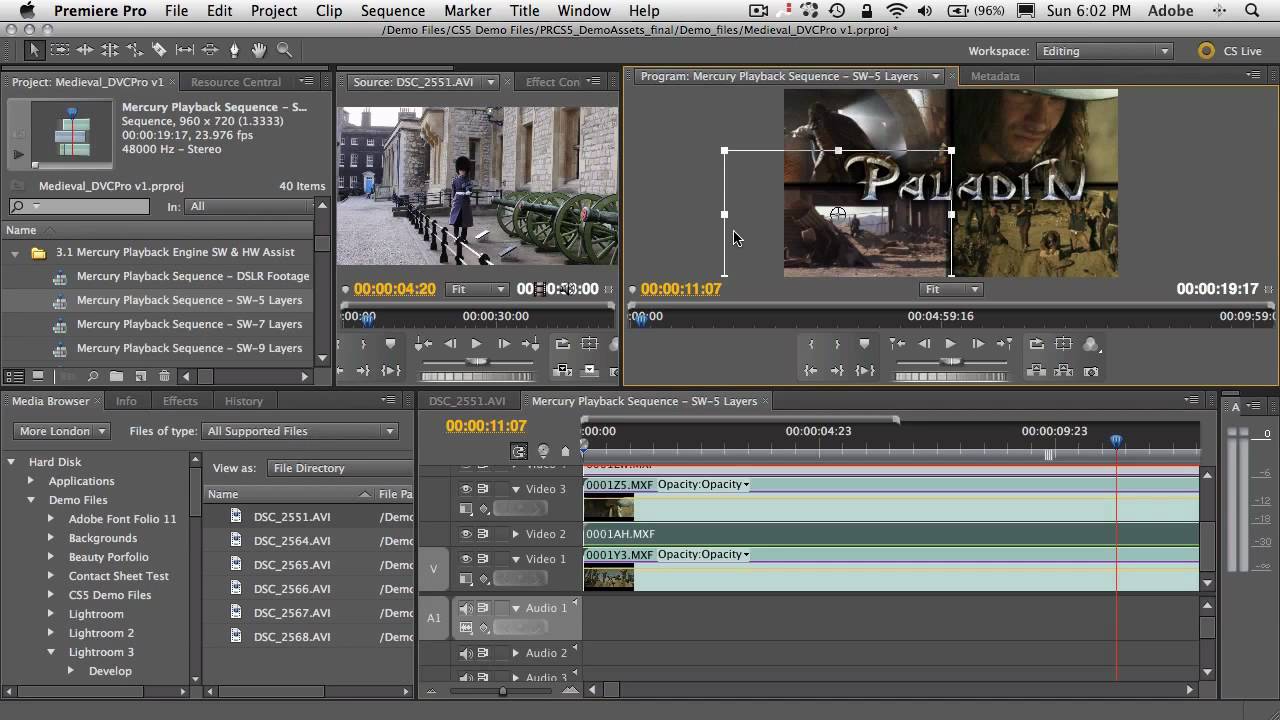Step forward one frame in Program monitor

click(x=978, y=343)
